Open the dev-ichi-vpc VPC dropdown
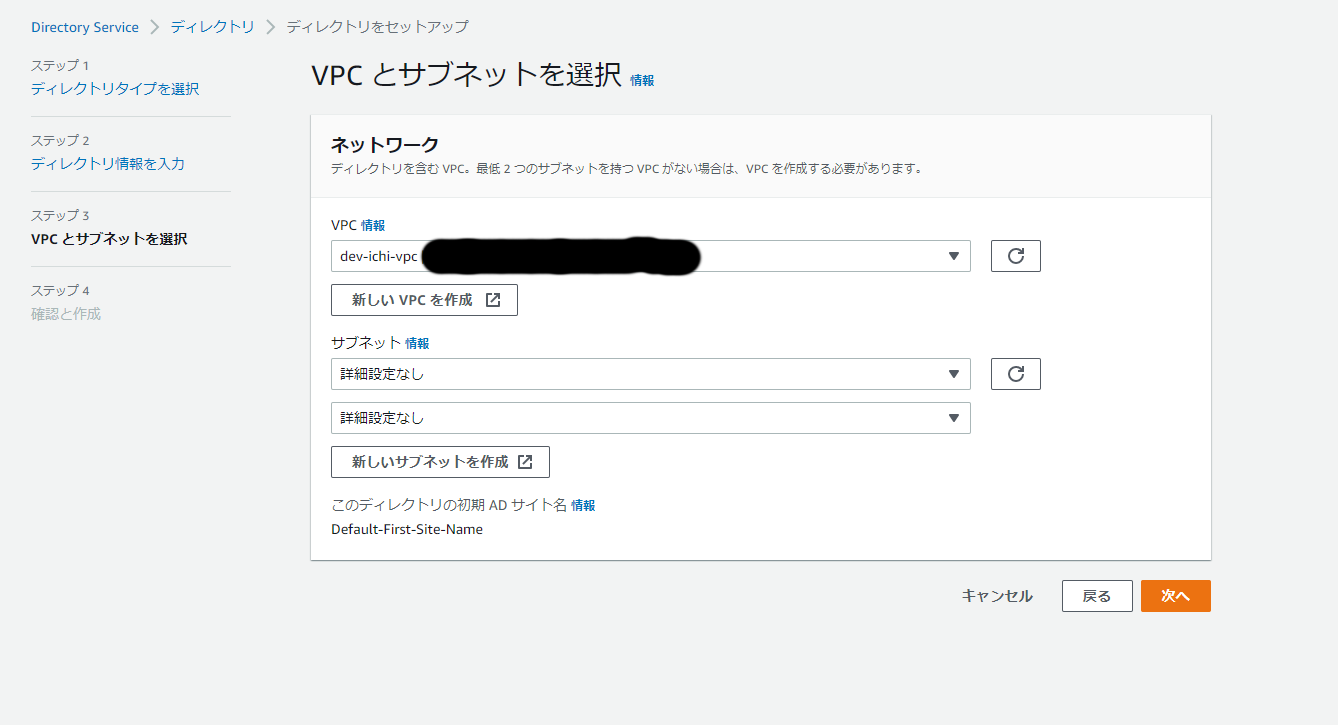The width and height of the screenshot is (1338, 725). pyautogui.click(x=650, y=256)
